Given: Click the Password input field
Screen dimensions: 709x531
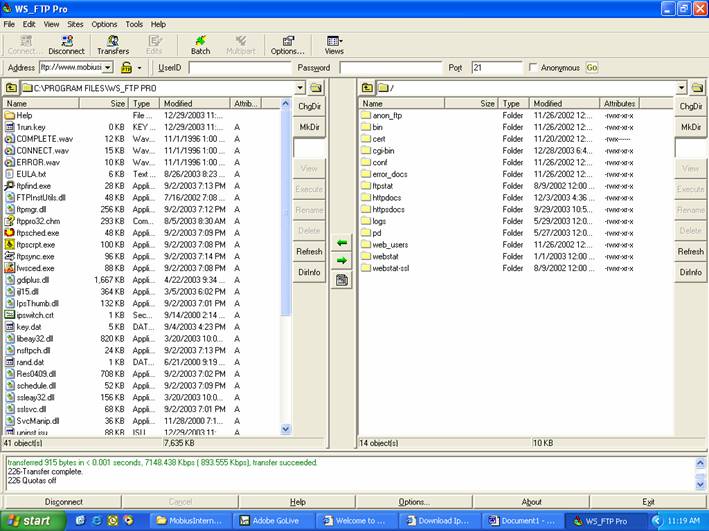Looking at the screenshot, I should click(391, 68).
